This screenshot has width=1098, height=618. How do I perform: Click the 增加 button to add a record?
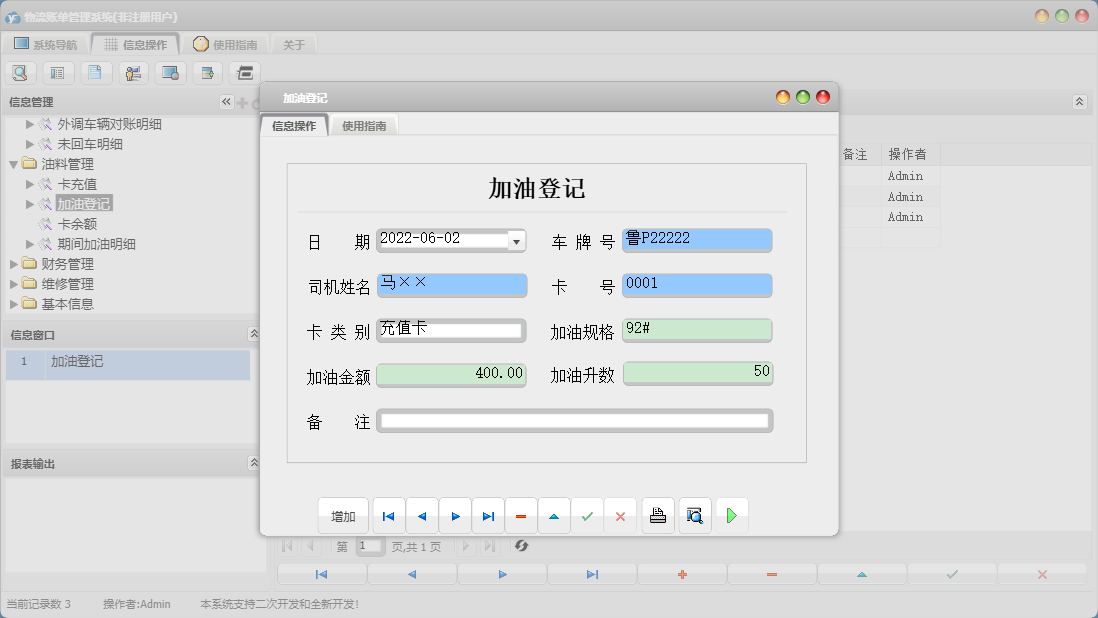pos(342,515)
